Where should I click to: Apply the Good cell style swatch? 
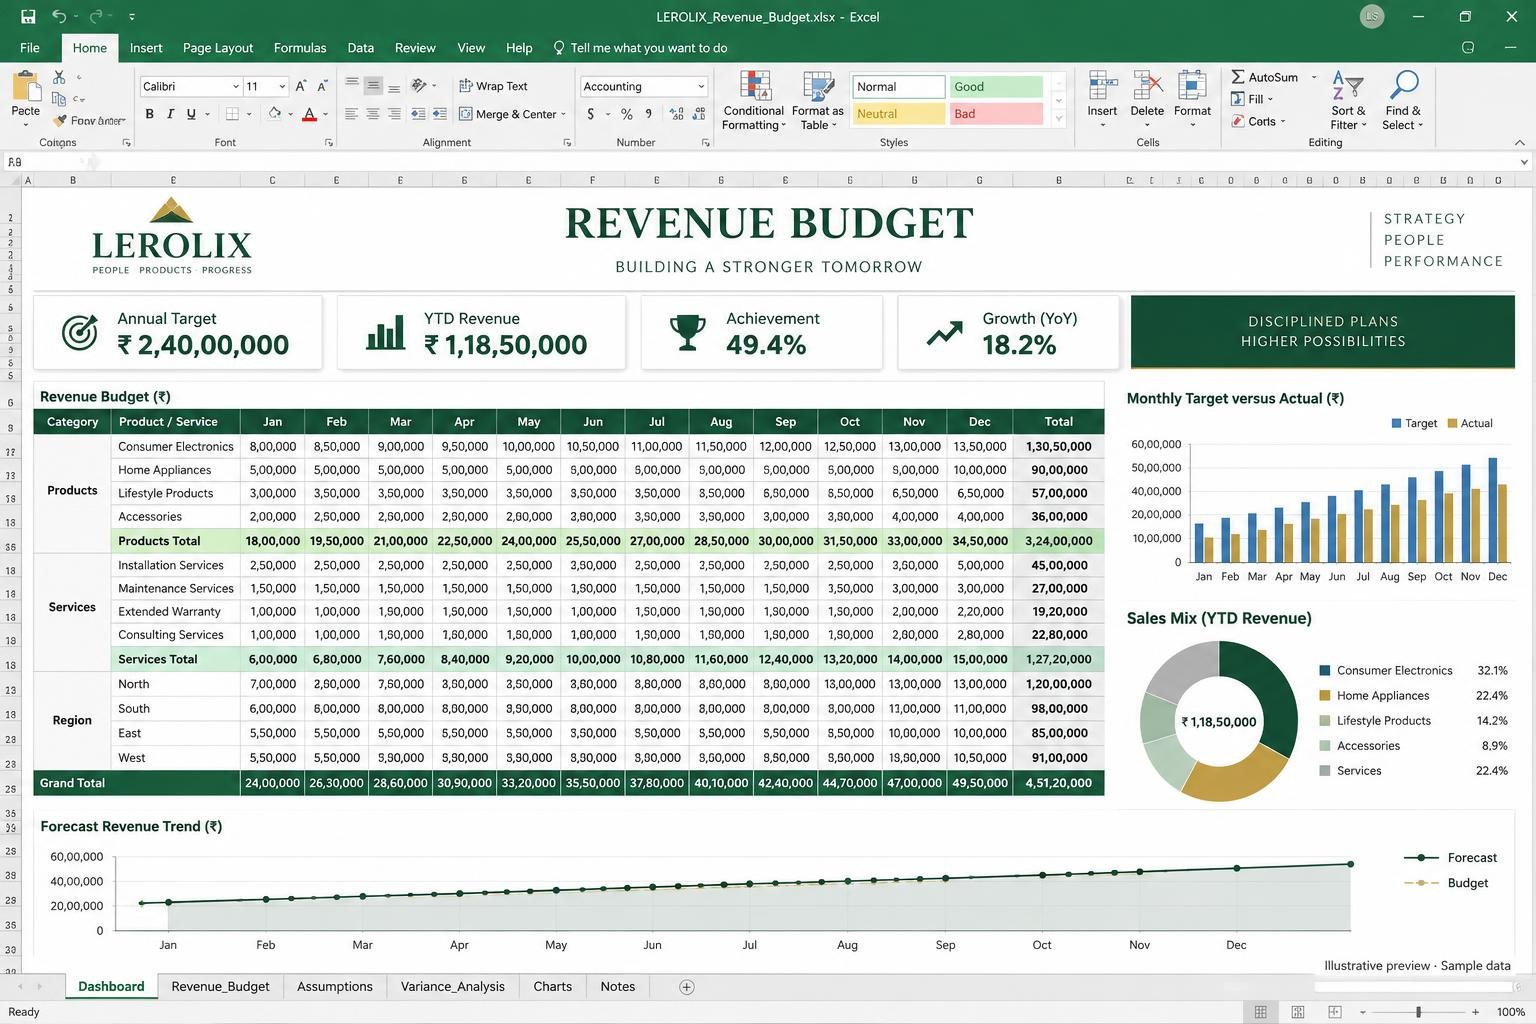pyautogui.click(x=997, y=87)
